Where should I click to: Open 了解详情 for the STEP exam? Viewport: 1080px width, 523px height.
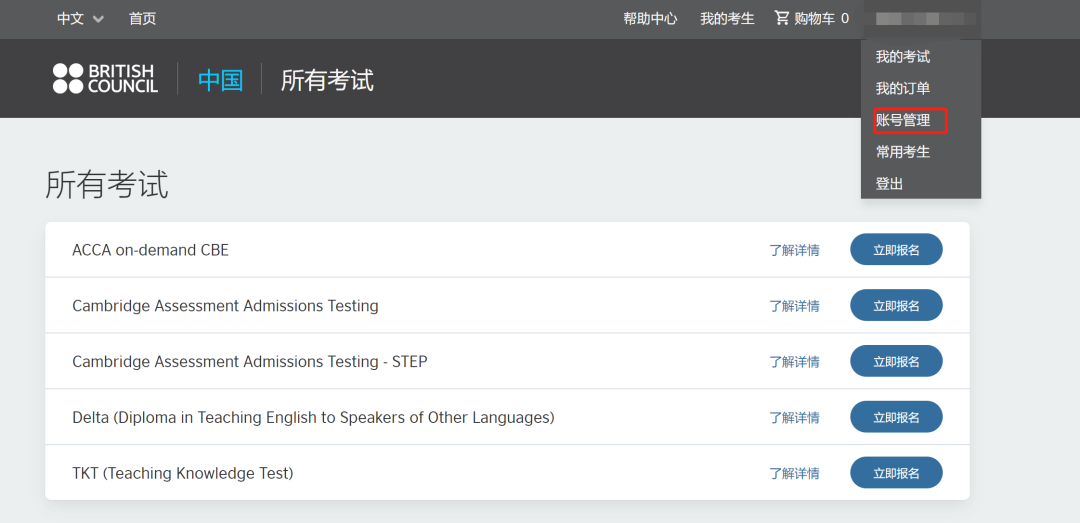(x=794, y=362)
